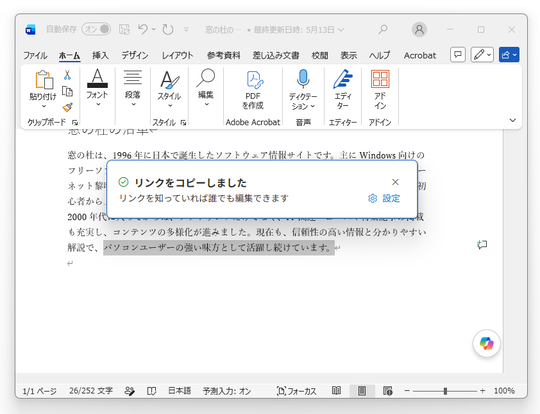Open the ディクテーション dropdown
The image size is (540, 414).
click(x=303, y=102)
